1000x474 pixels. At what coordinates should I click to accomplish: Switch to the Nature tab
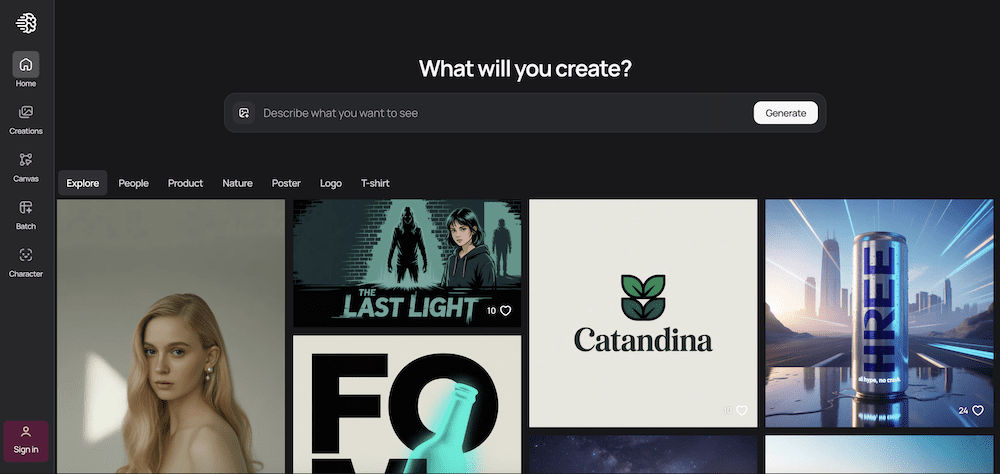click(237, 183)
